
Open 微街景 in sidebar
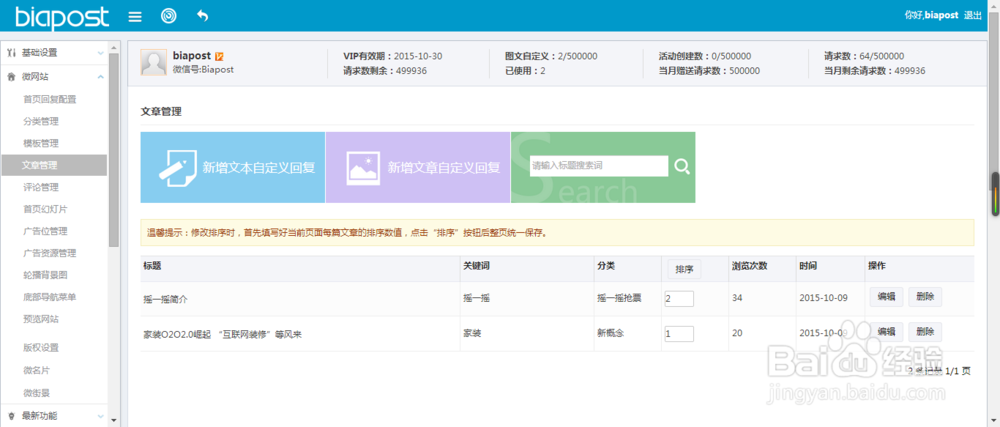[x=36, y=392]
